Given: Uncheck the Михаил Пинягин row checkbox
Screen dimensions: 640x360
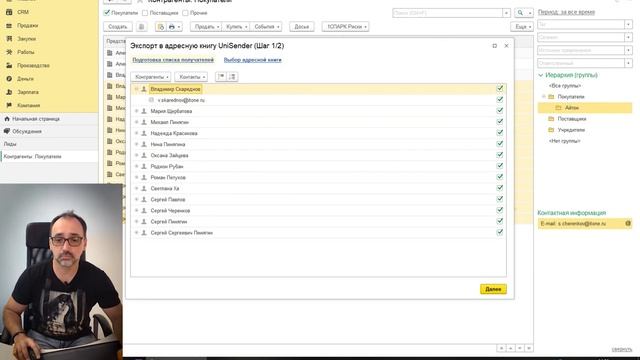Looking at the screenshot, I should [500, 121].
